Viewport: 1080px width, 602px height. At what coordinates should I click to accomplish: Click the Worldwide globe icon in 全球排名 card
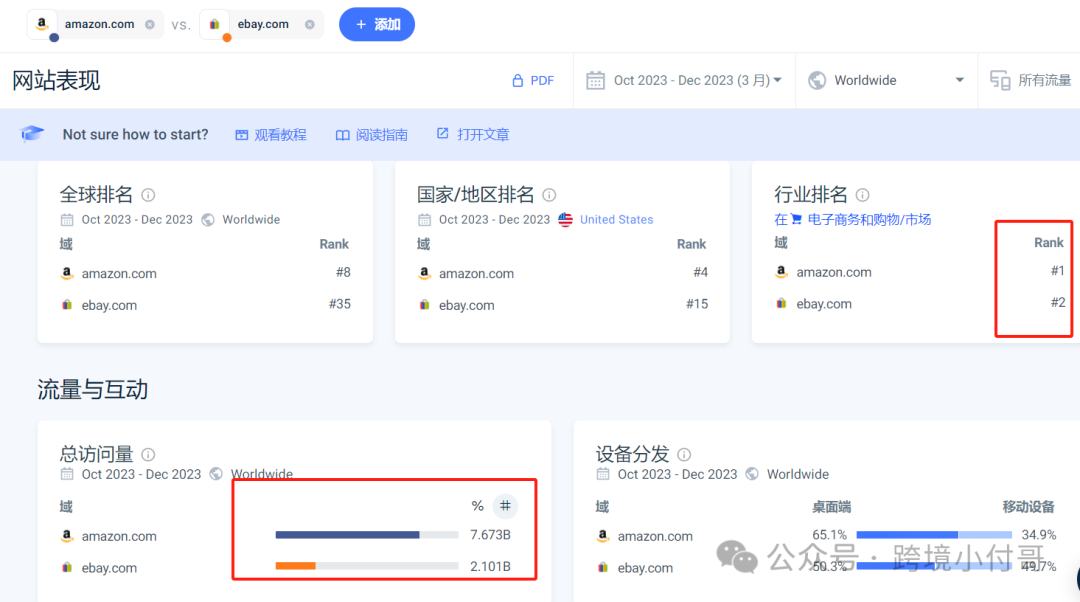click(x=207, y=219)
